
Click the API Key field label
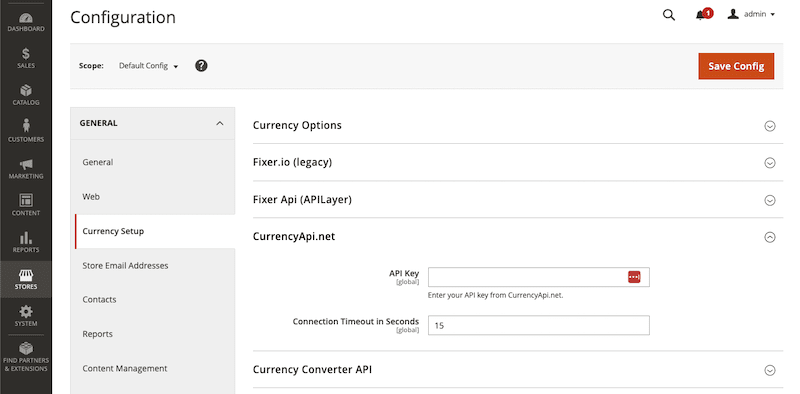(404, 274)
